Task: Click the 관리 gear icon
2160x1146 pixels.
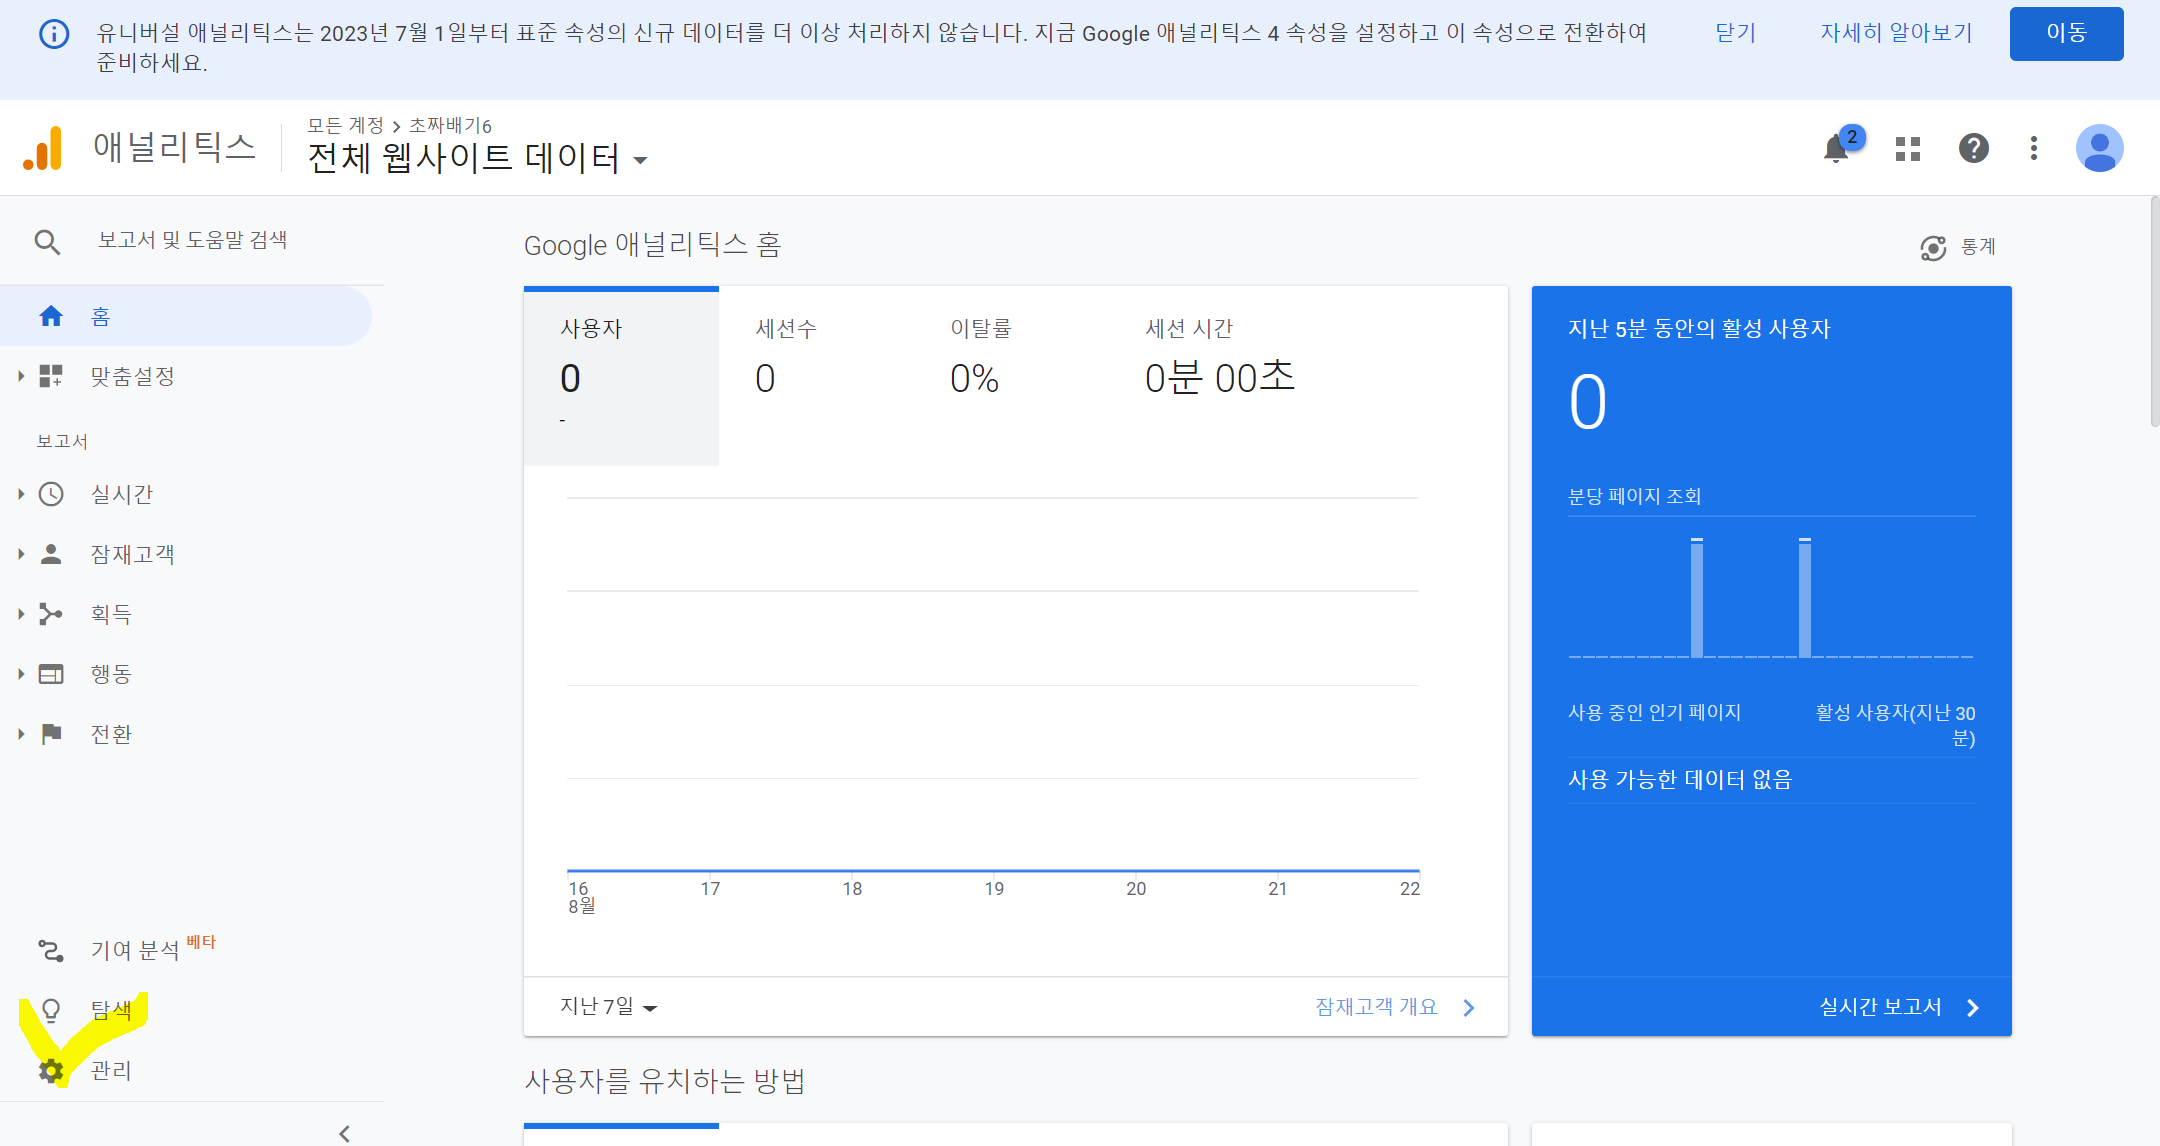Action: 51,1071
